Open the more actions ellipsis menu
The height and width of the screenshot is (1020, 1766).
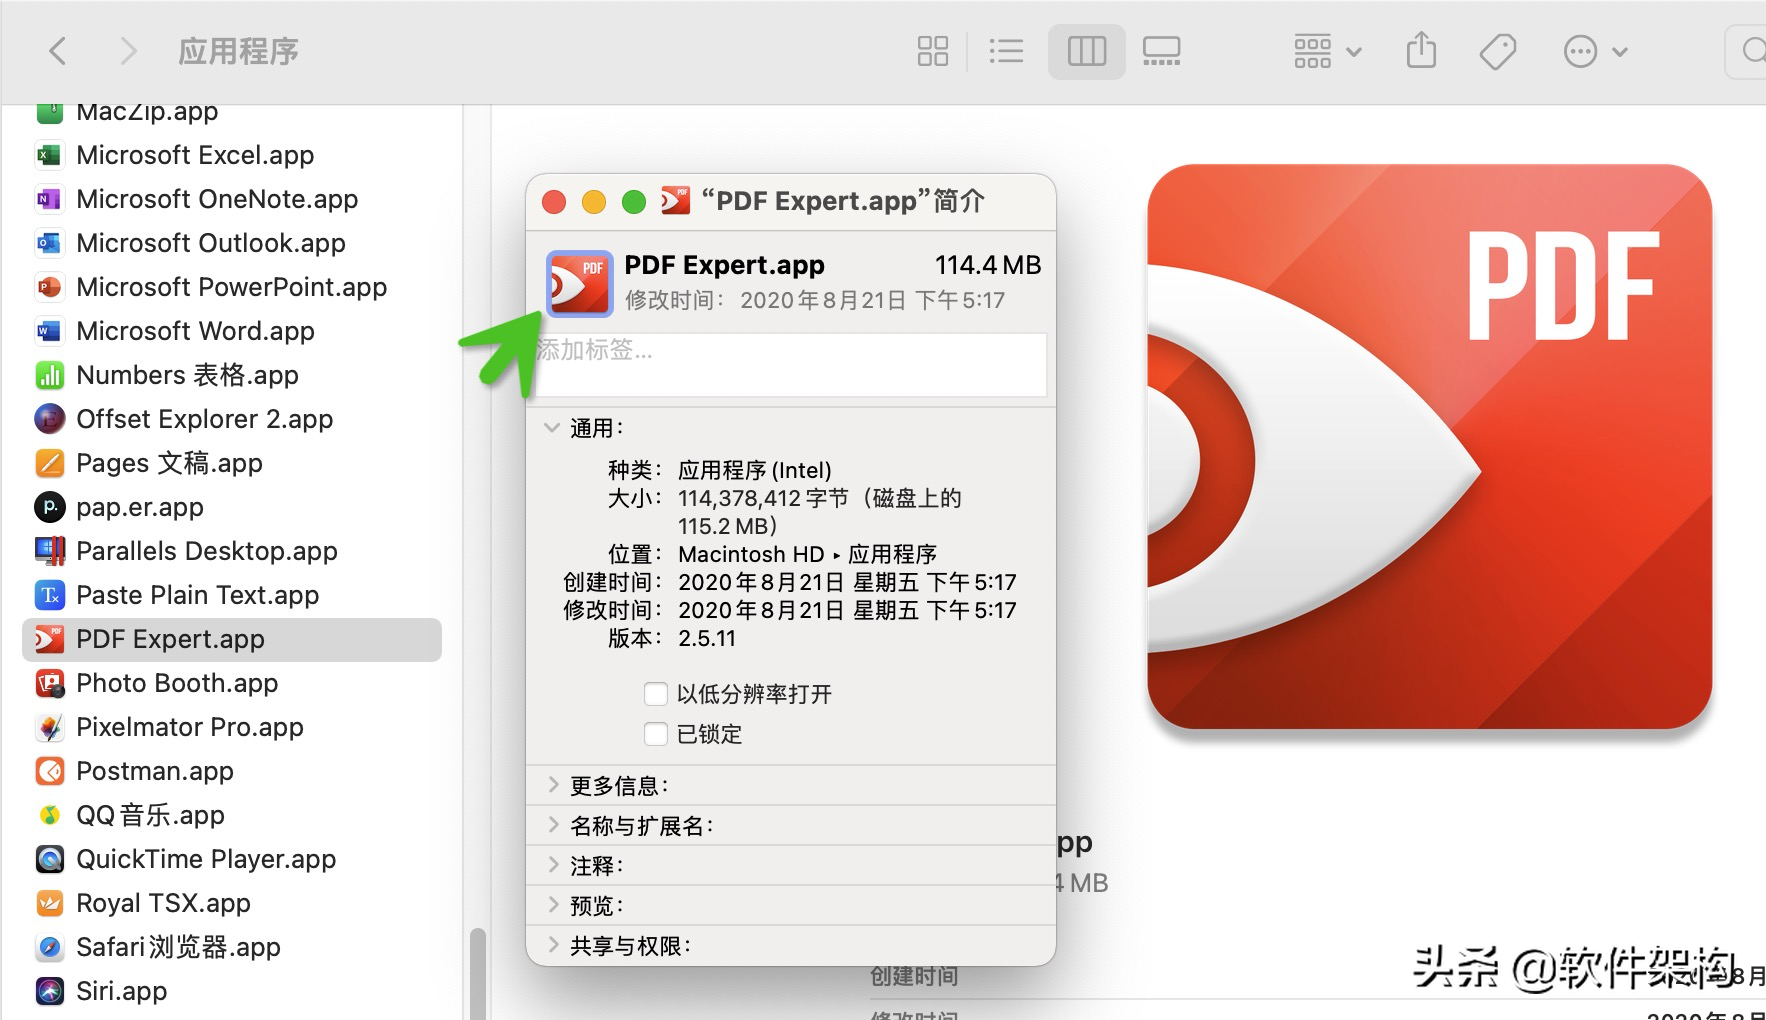(x=1595, y=51)
